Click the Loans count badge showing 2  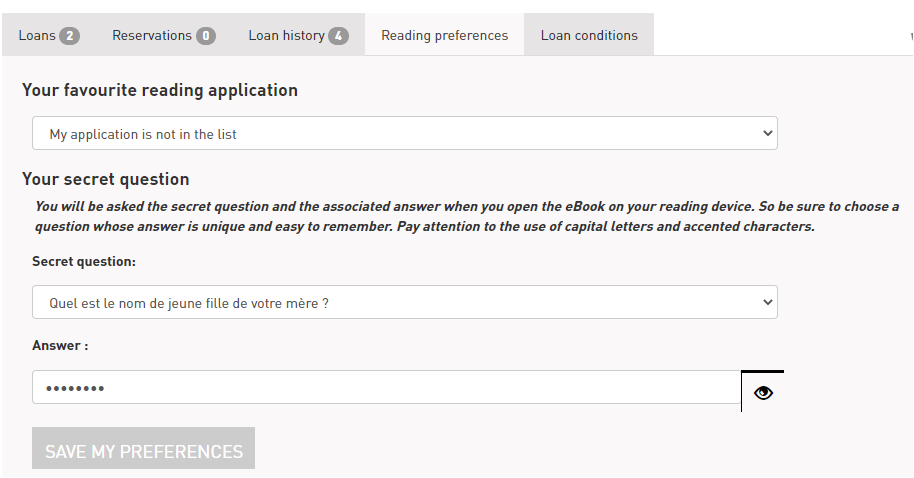(69, 36)
